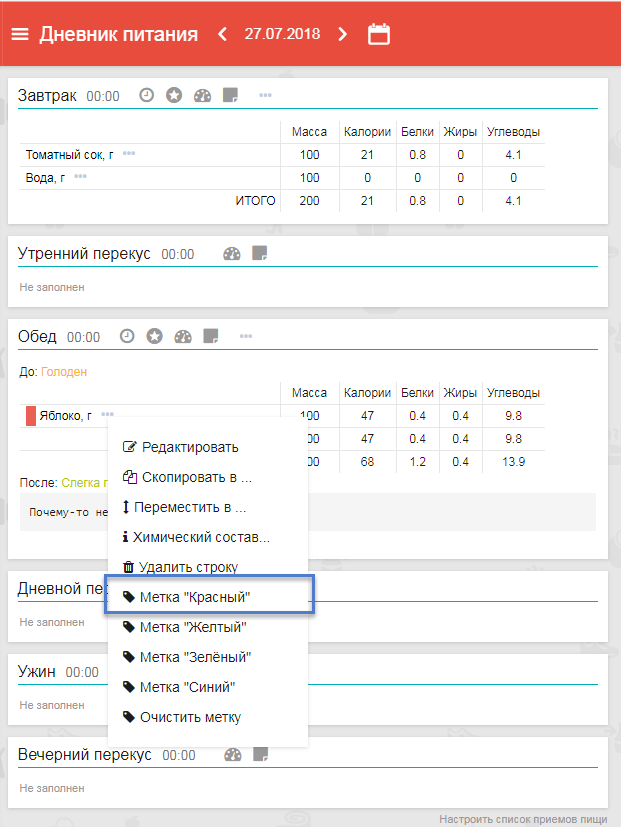The height and width of the screenshot is (827, 621).
Task: Expand more options for Завтрак meal
Action: tap(266, 95)
